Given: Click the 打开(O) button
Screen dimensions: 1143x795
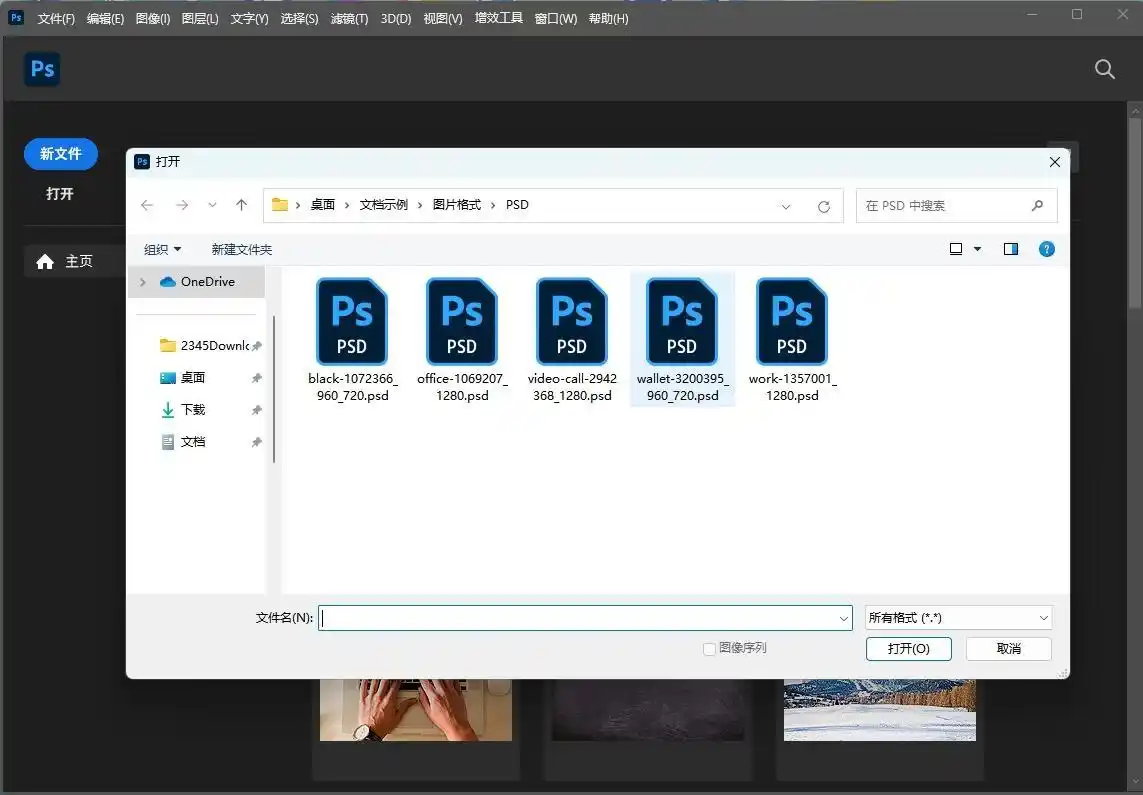Looking at the screenshot, I should 909,649.
